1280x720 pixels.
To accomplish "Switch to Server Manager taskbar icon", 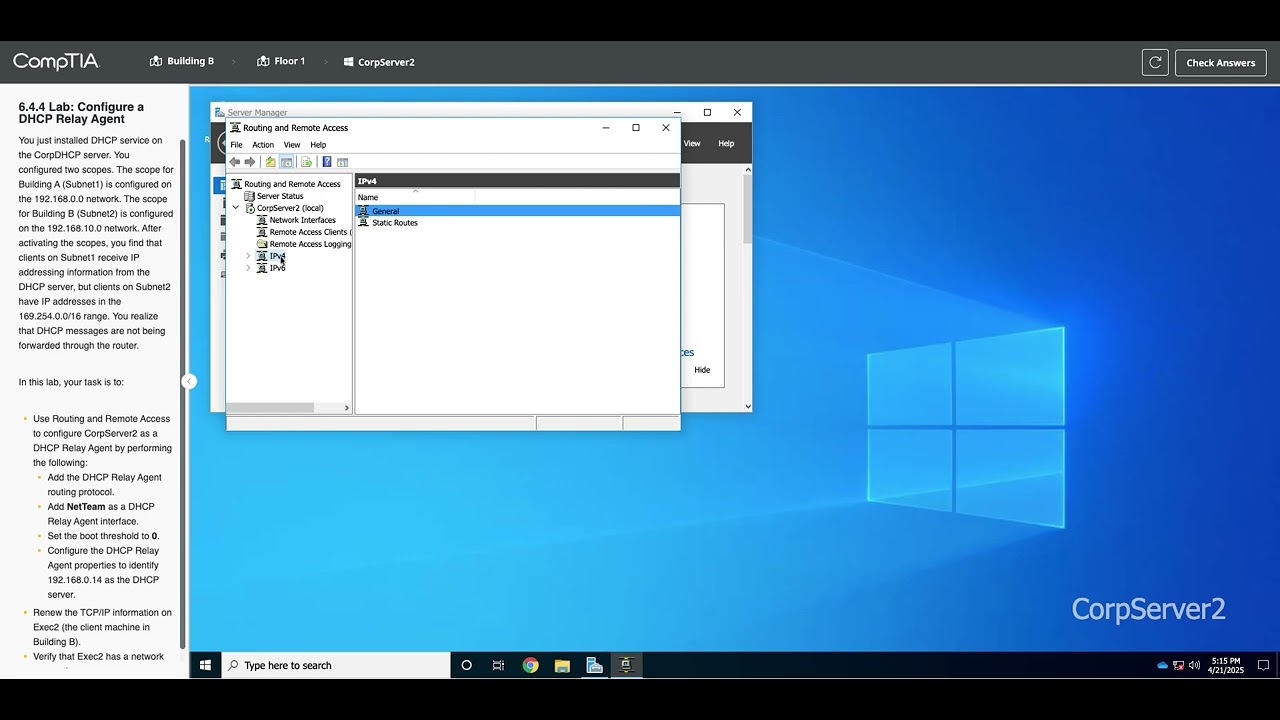I will [x=594, y=665].
